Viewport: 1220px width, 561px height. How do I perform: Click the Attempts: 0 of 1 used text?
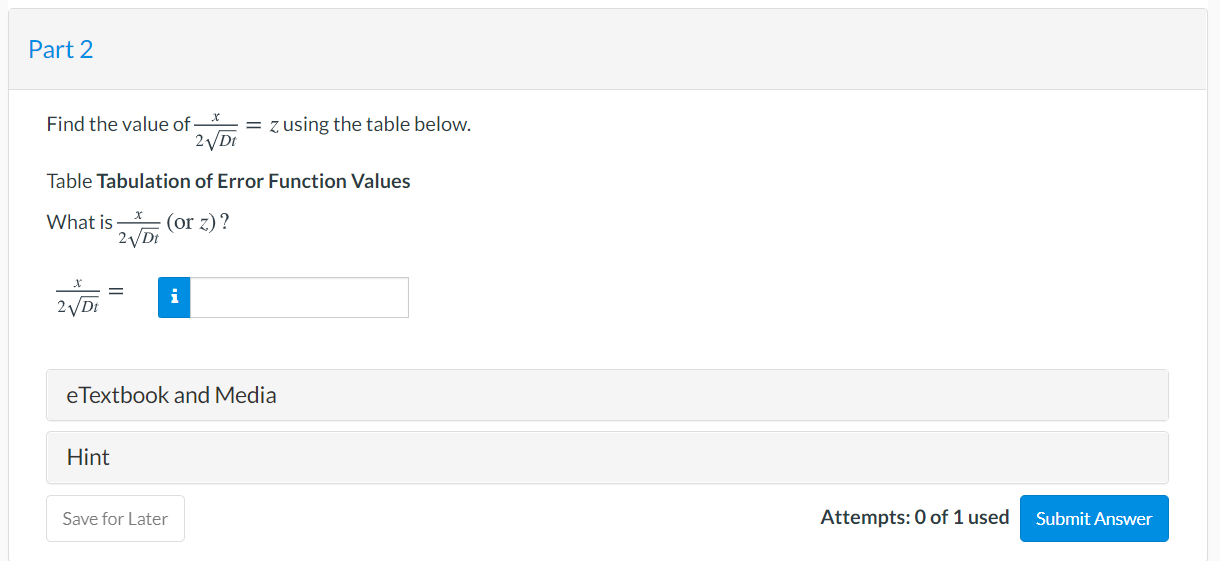(x=914, y=517)
